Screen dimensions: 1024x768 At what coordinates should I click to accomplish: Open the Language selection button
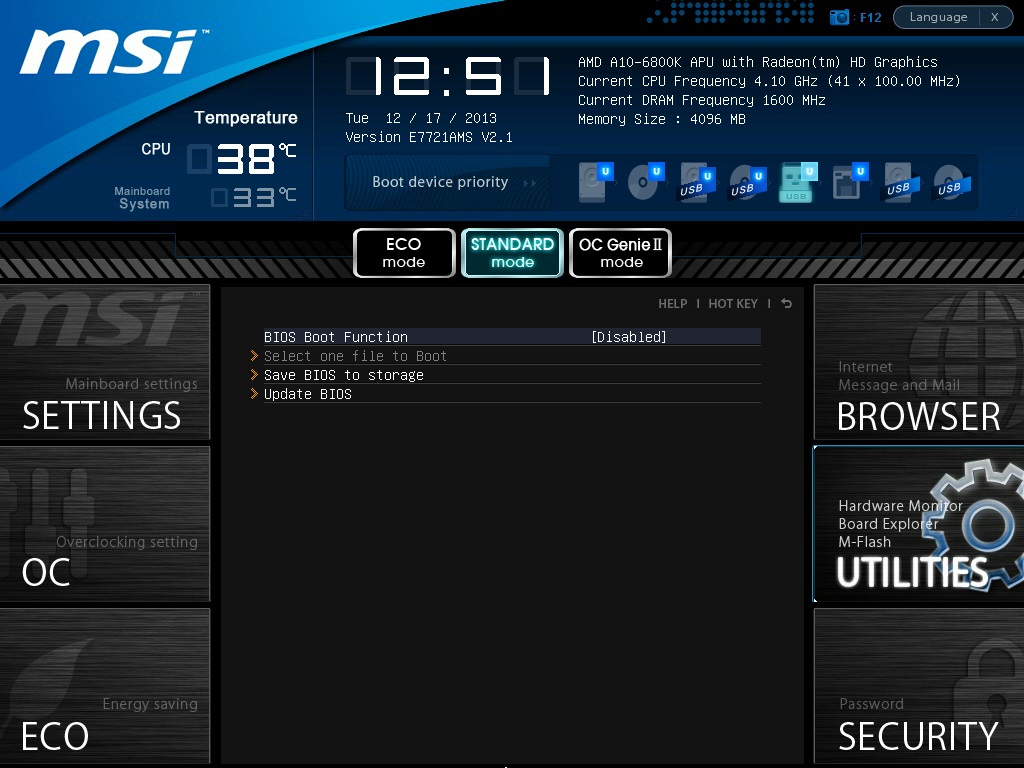click(x=938, y=17)
